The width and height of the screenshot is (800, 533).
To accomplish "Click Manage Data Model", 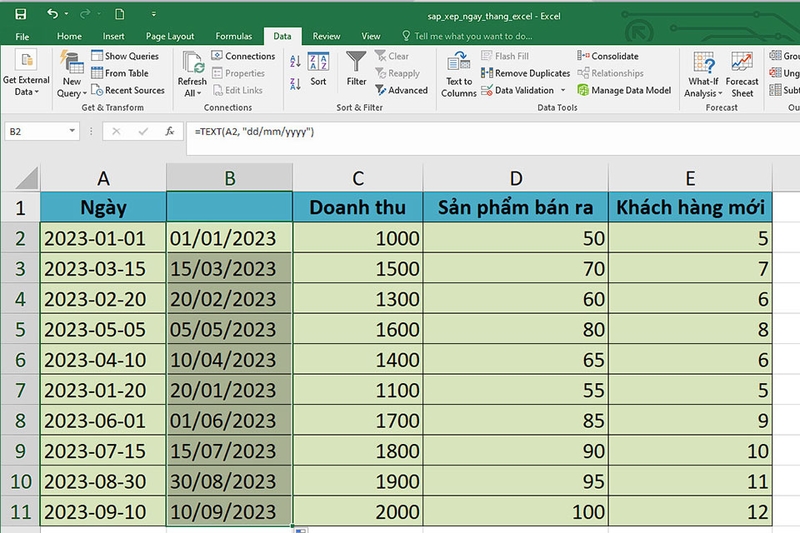I will coord(624,90).
